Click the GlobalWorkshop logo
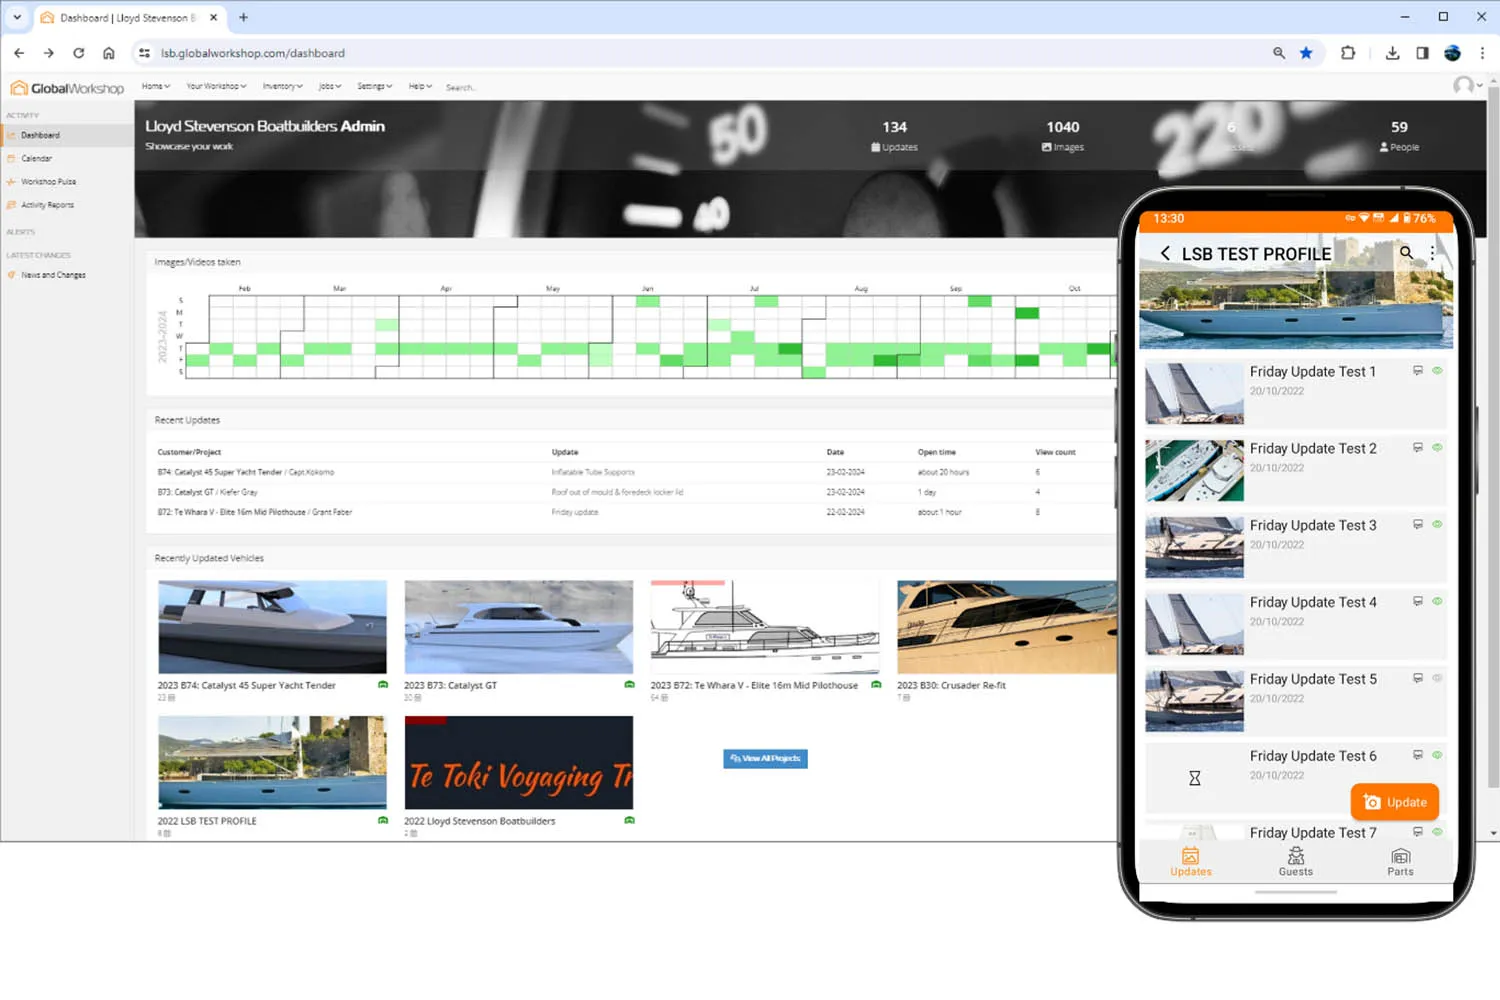Viewport: 1500px width, 1000px height. point(67,88)
